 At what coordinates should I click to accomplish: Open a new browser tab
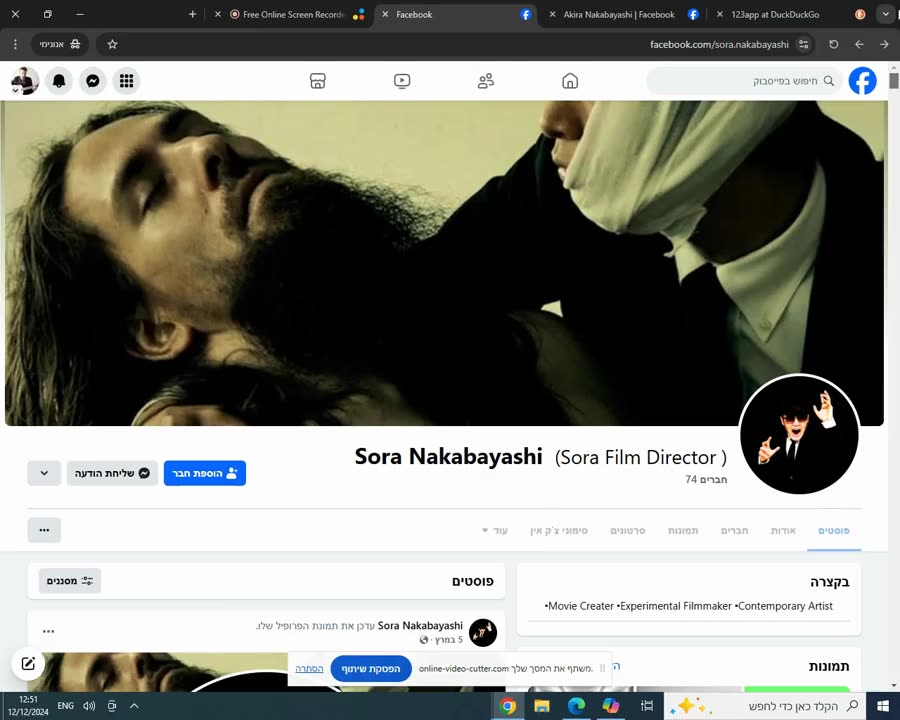click(x=192, y=14)
